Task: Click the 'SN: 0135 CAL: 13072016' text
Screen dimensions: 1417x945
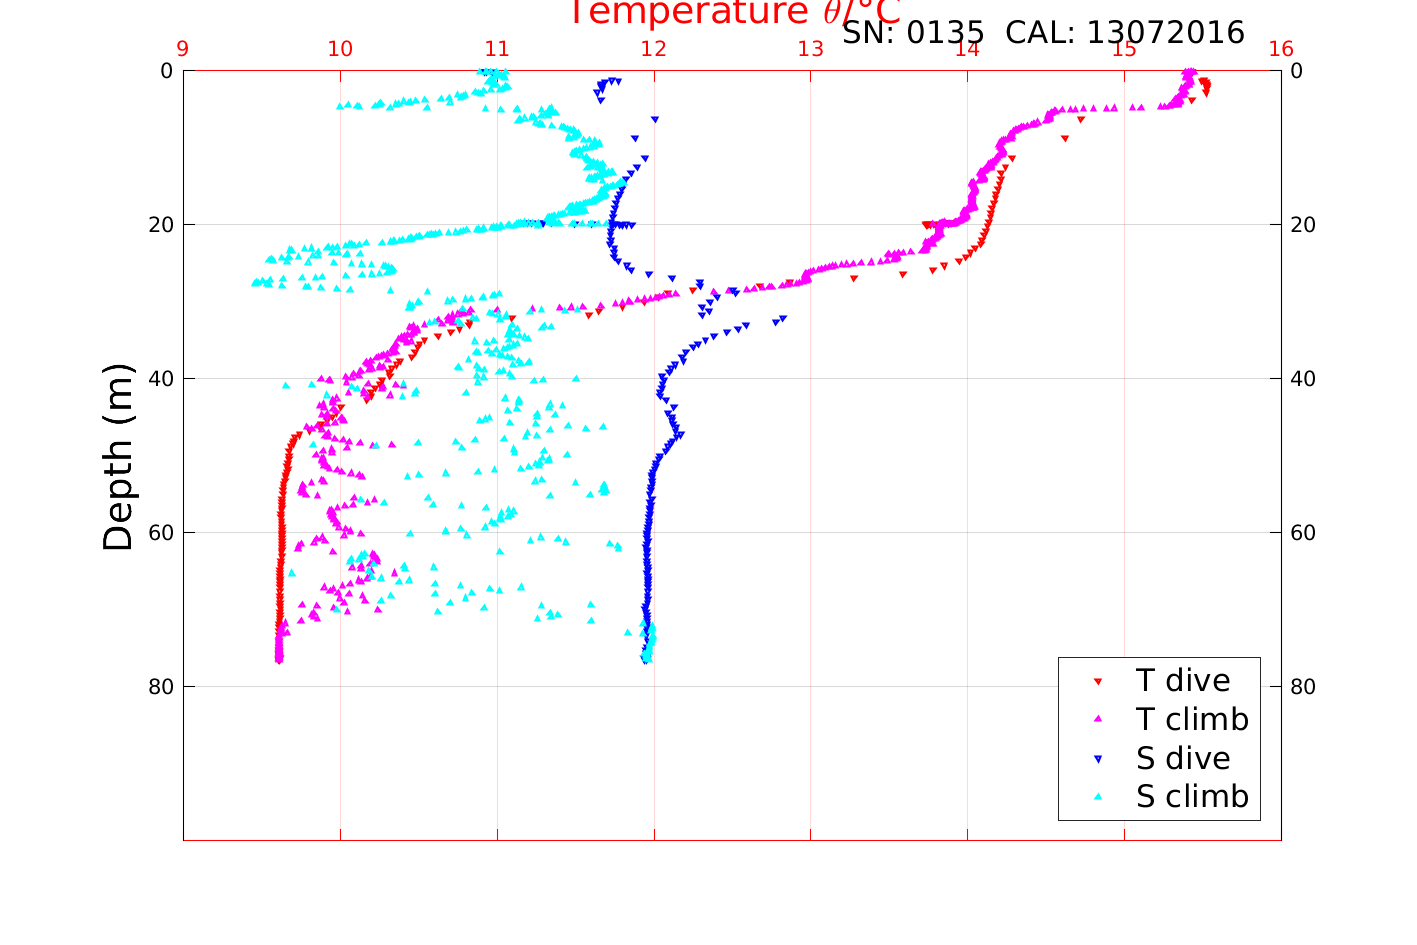Action: coord(1043,33)
